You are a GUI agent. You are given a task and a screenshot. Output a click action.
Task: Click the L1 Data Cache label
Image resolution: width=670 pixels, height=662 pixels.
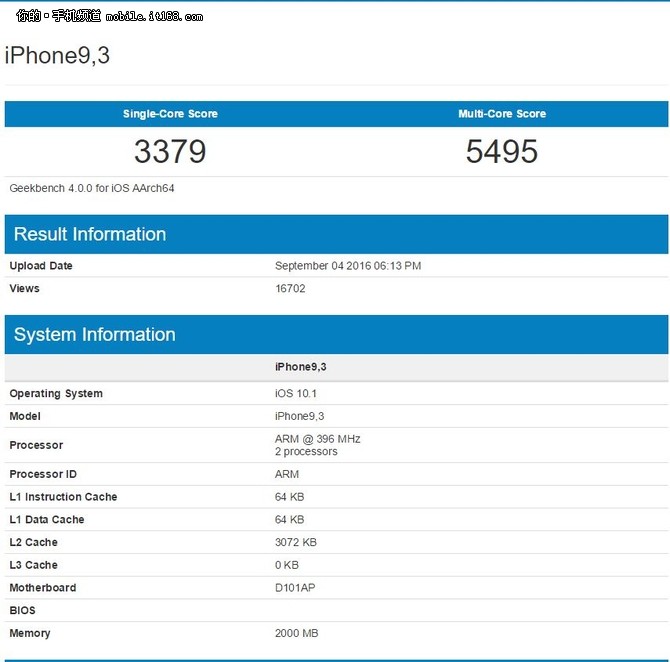click(47, 520)
